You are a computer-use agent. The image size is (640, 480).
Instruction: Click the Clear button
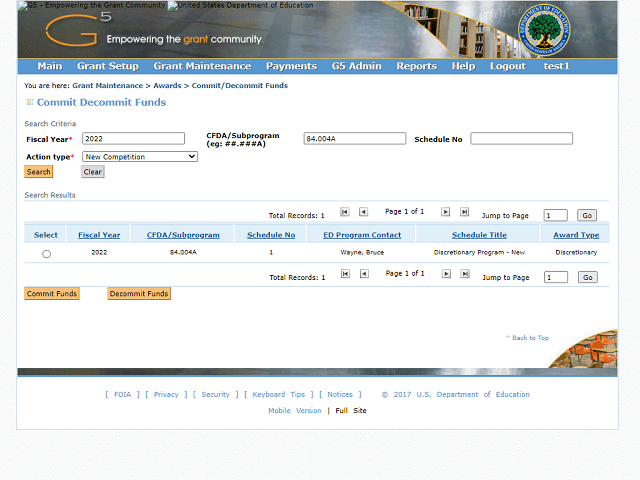[93, 172]
